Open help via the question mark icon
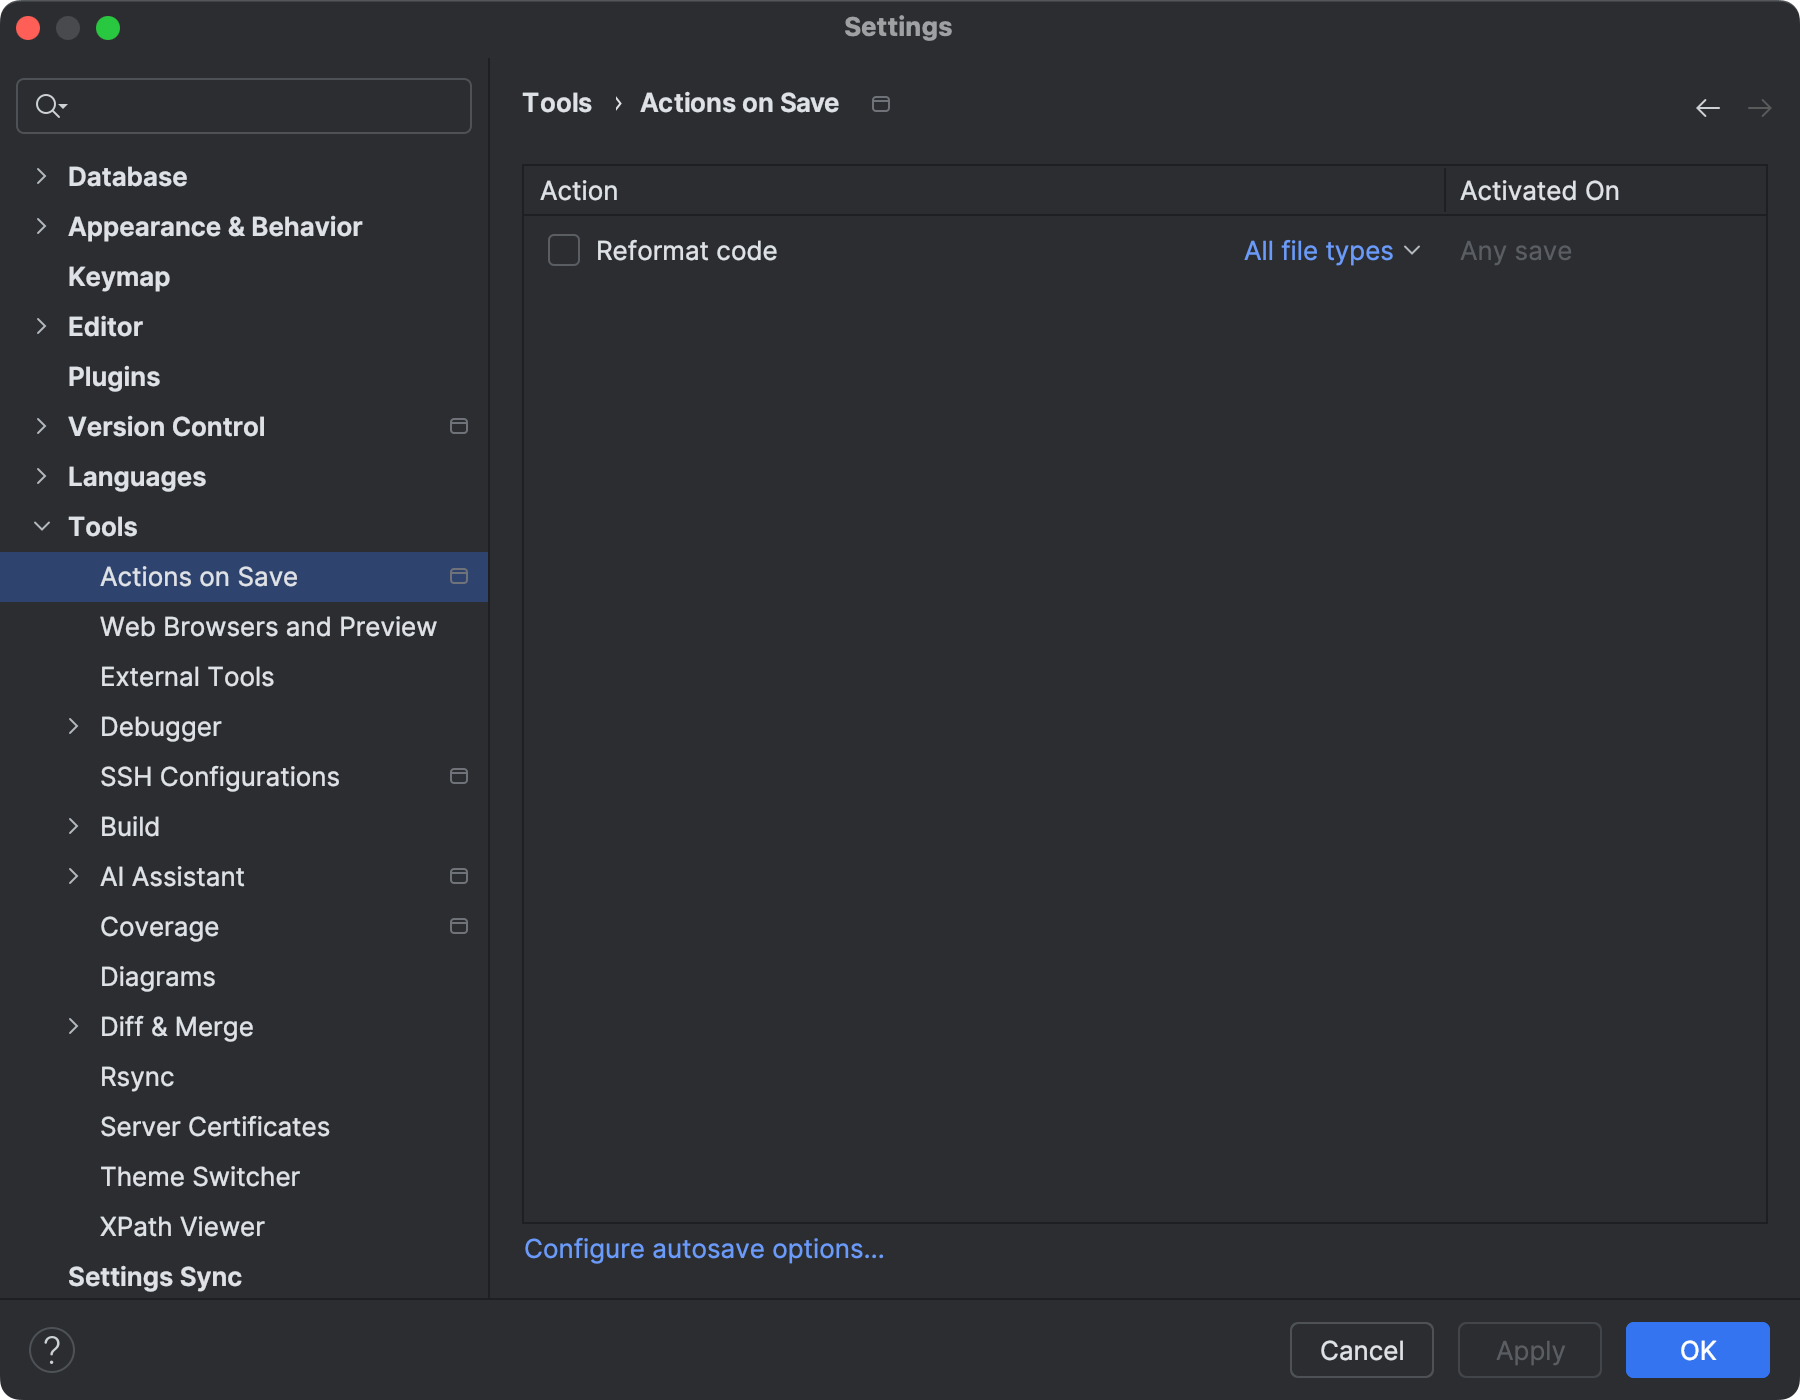 [52, 1349]
